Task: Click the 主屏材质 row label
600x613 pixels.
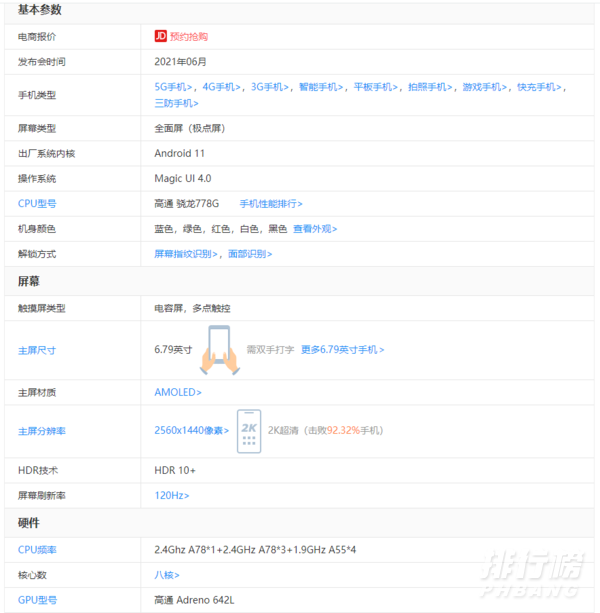Action: (37, 393)
